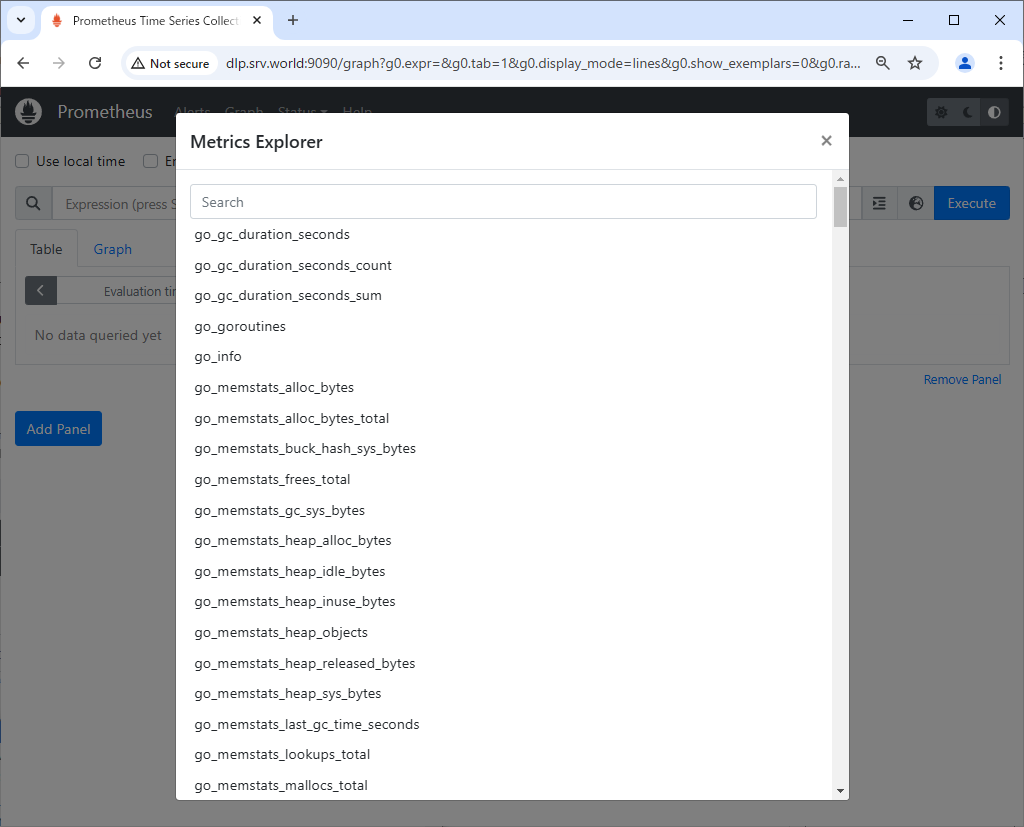Viewport: 1024px width, 827px height.
Task: Expand the tab search dropdown
Action: point(21,20)
